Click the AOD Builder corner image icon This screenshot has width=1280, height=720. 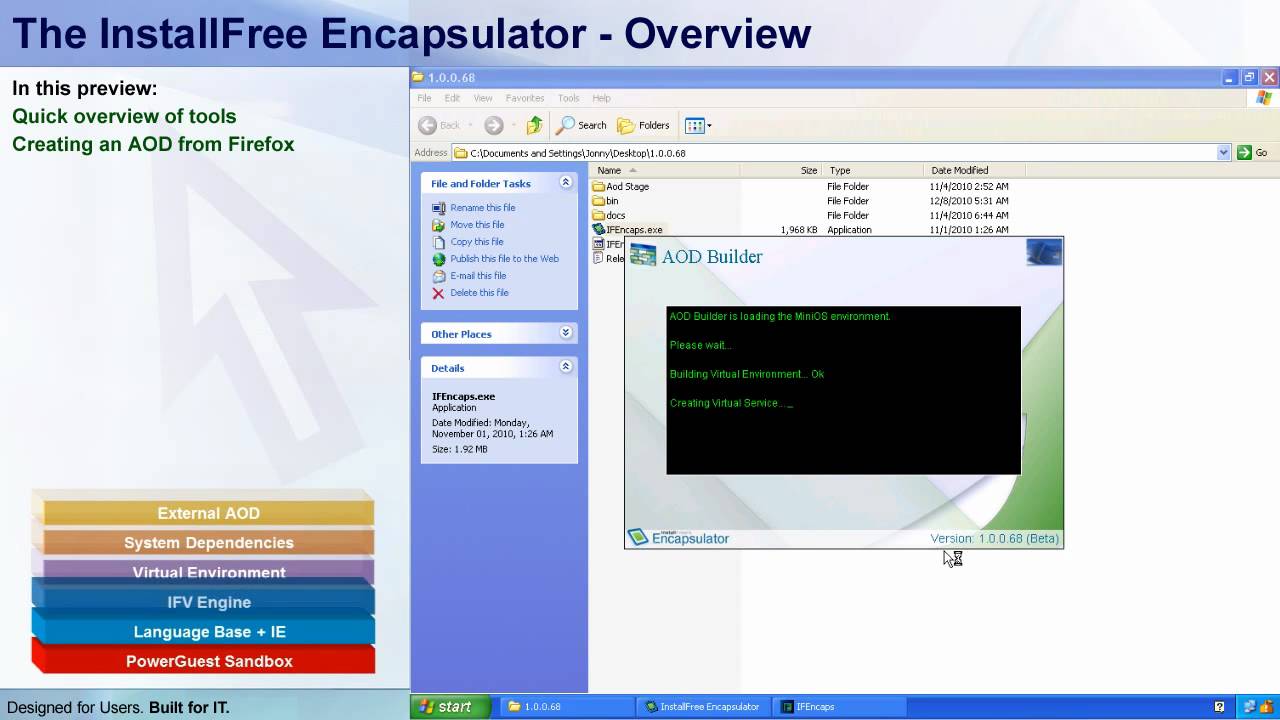coord(1044,252)
